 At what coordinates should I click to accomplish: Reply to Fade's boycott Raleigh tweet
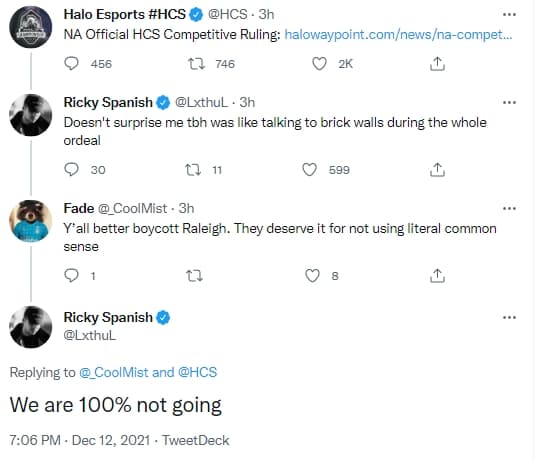click(x=71, y=275)
